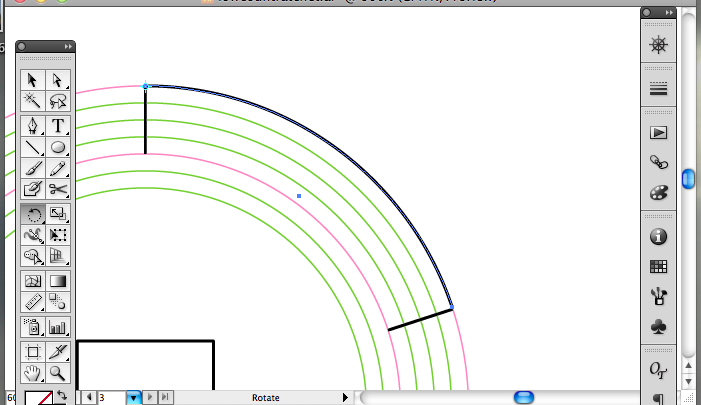Open the Paragraph panel pilcrow icon
The image size is (701, 405).
click(659, 398)
